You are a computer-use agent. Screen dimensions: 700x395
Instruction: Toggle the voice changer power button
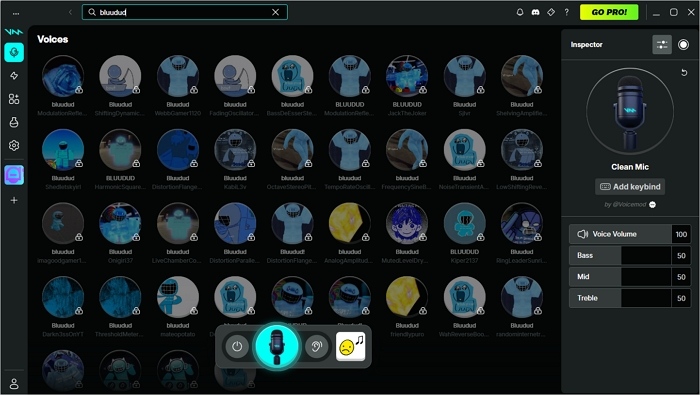[237, 346]
